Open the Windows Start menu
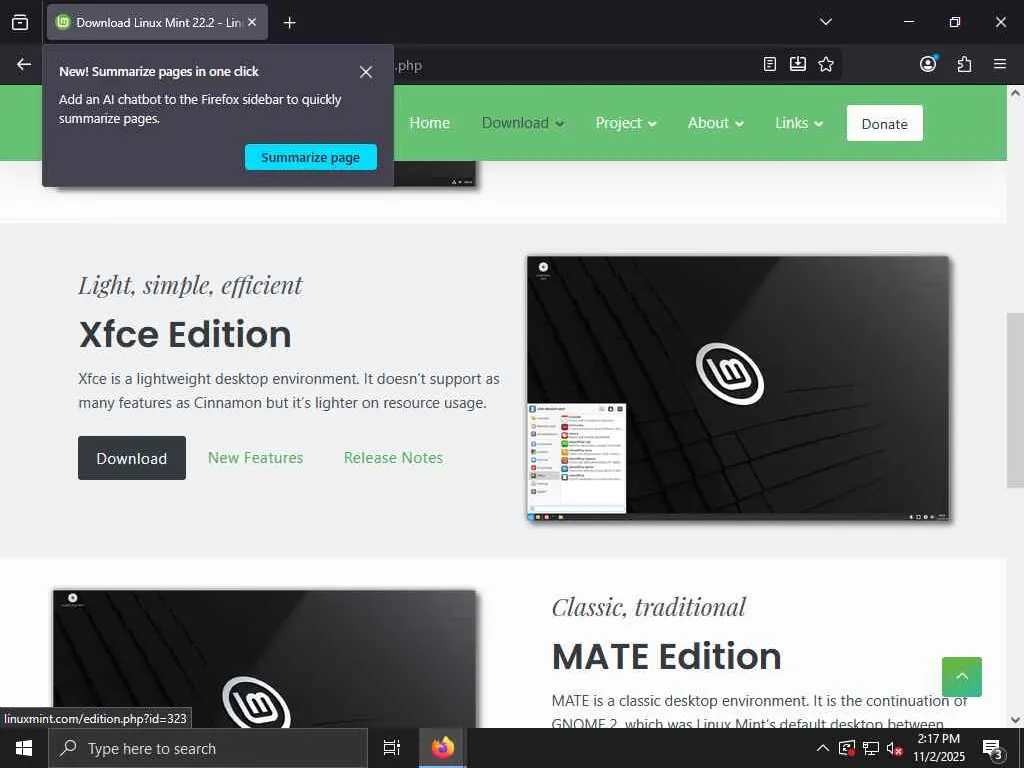Image resolution: width=1024 pixels, height=768 pixels. click(x=24, y=748)
